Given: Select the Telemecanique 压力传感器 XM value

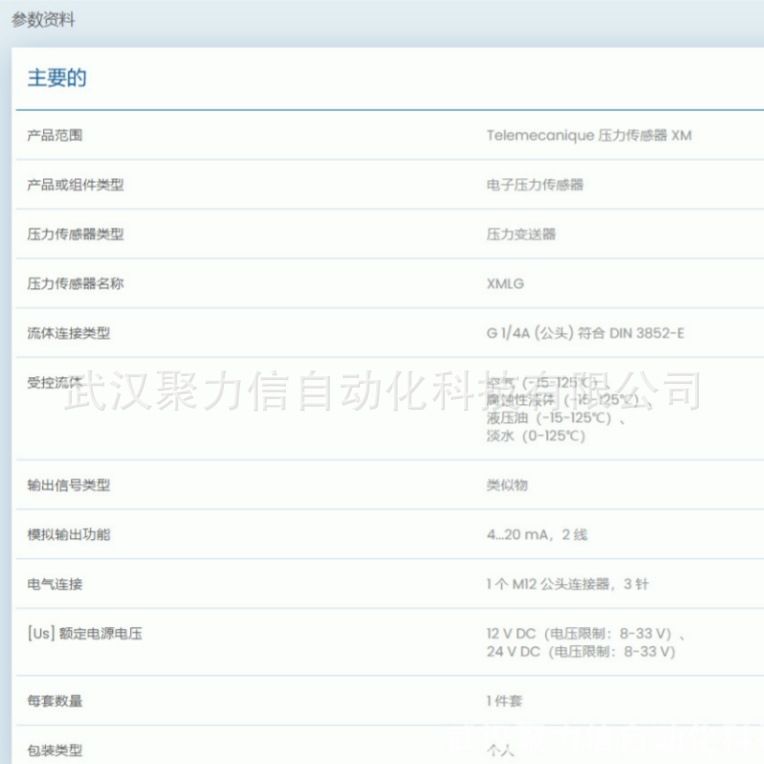Looking at the screenshot, I should (588, 135).
